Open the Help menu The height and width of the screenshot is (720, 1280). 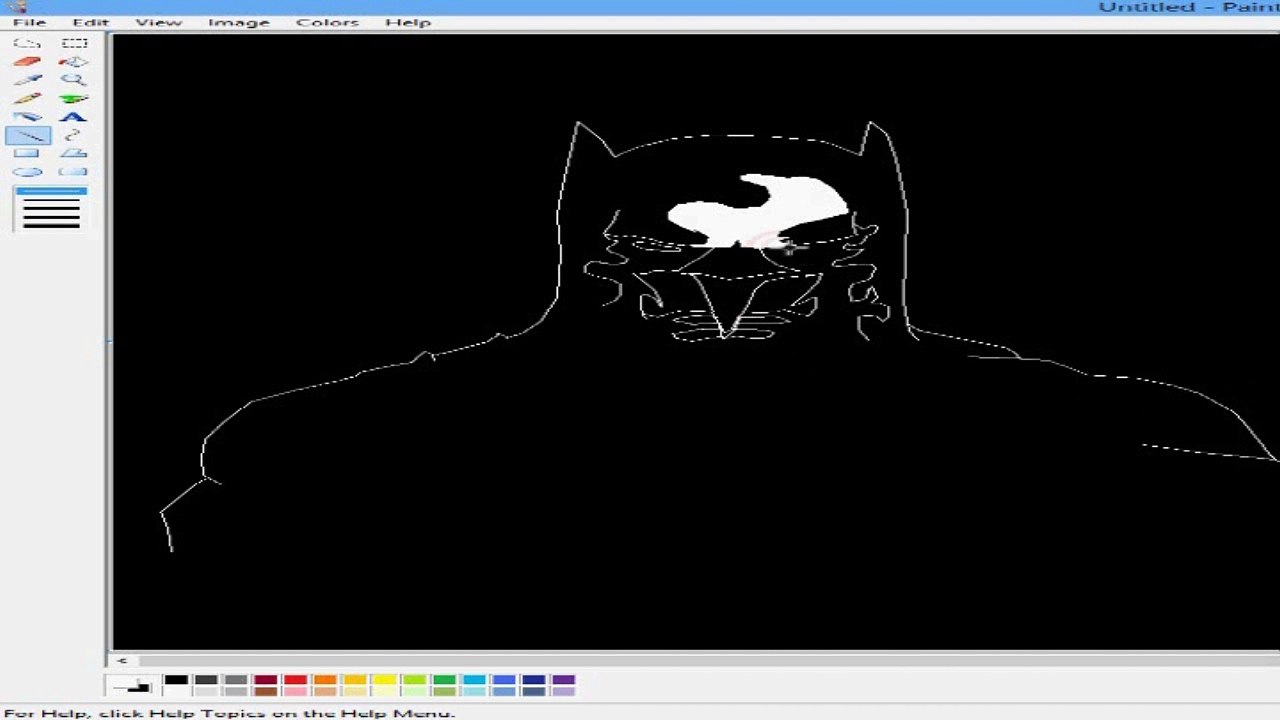click(407, 22)
